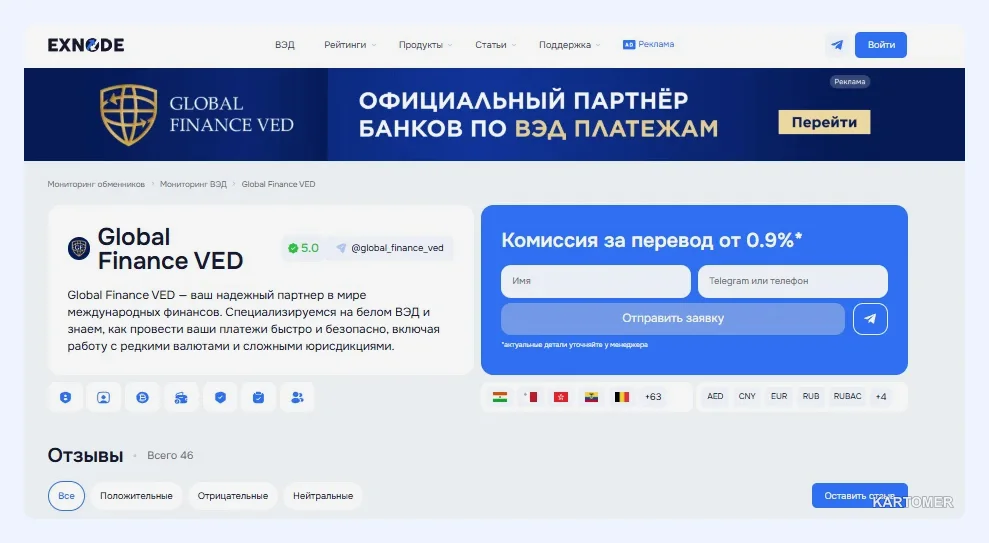989x543 pixels.
Task: Open the Telegram icon in the header
Action: pos(837,45)
